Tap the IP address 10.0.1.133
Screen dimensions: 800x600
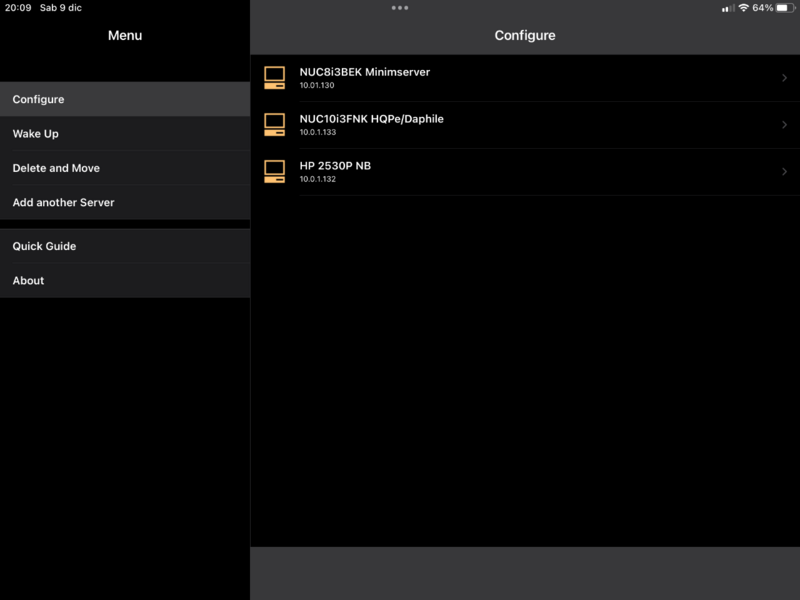click(318, 132)
